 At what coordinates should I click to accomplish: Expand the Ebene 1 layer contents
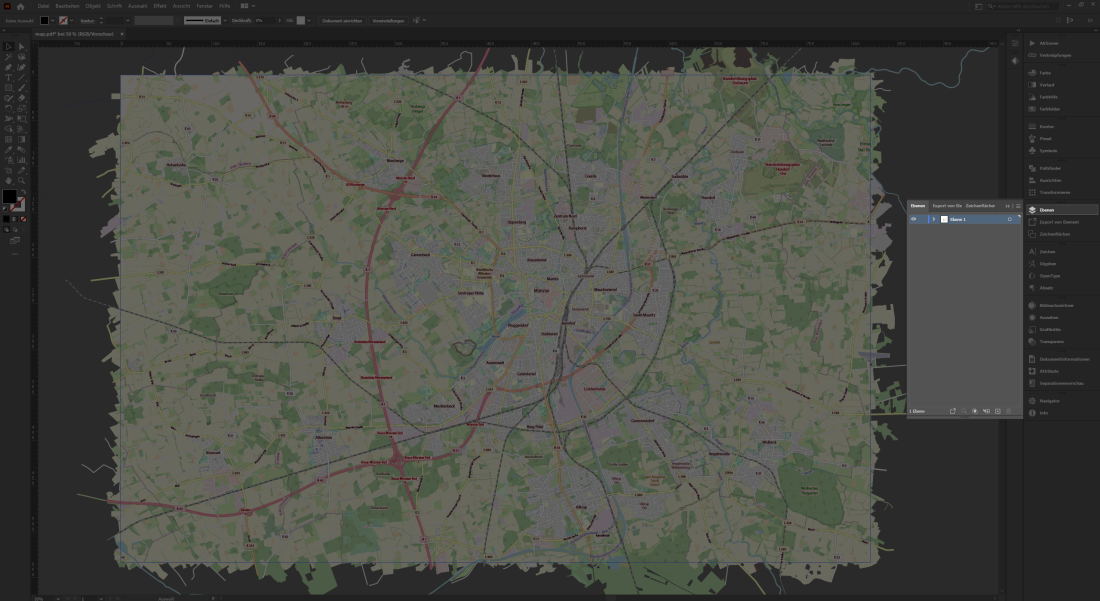933,219
